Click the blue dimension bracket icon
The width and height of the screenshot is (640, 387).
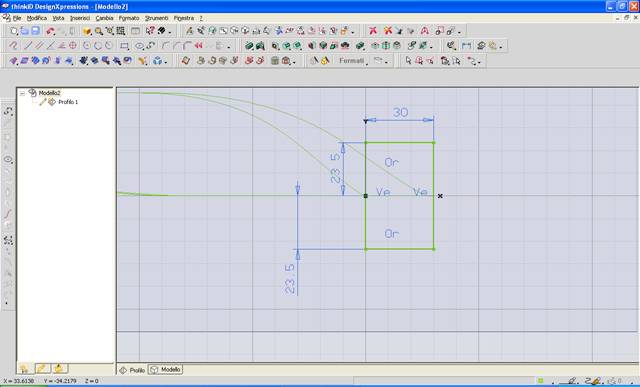point(467,46)
